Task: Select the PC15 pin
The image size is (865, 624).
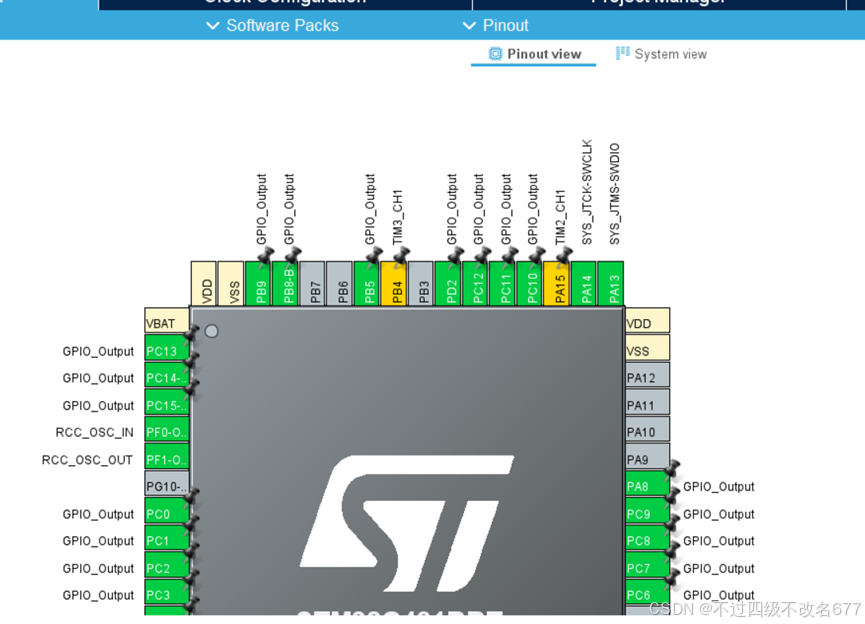Action: (167, 402)
